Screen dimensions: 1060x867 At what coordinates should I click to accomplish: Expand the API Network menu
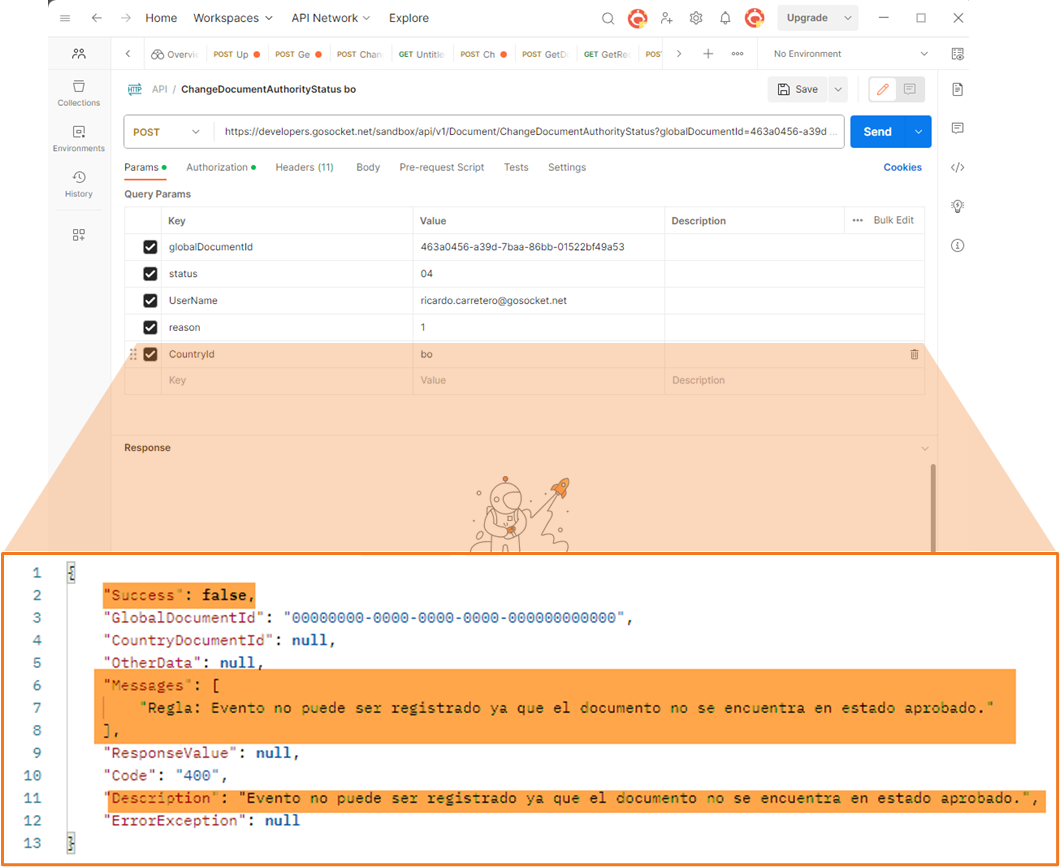point(331,18)
